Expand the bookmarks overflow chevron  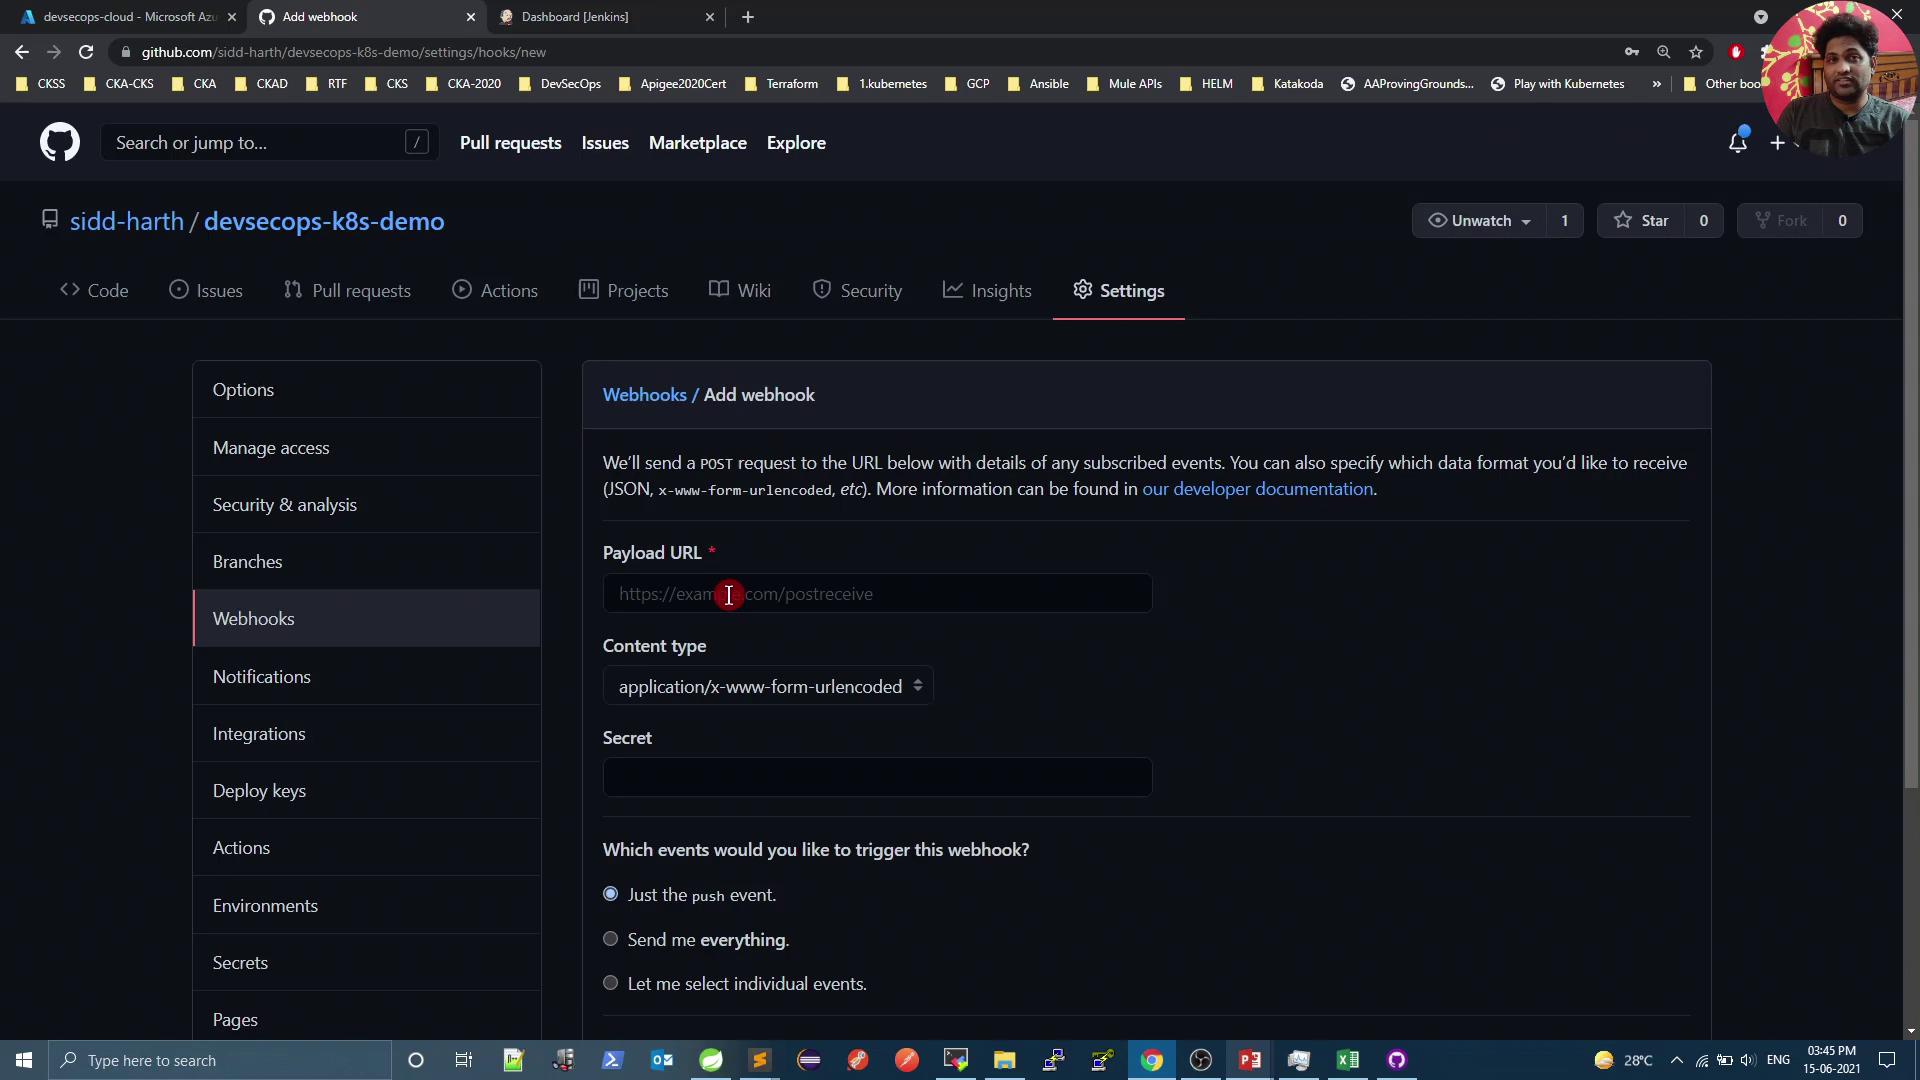[x=1657, y=84]
